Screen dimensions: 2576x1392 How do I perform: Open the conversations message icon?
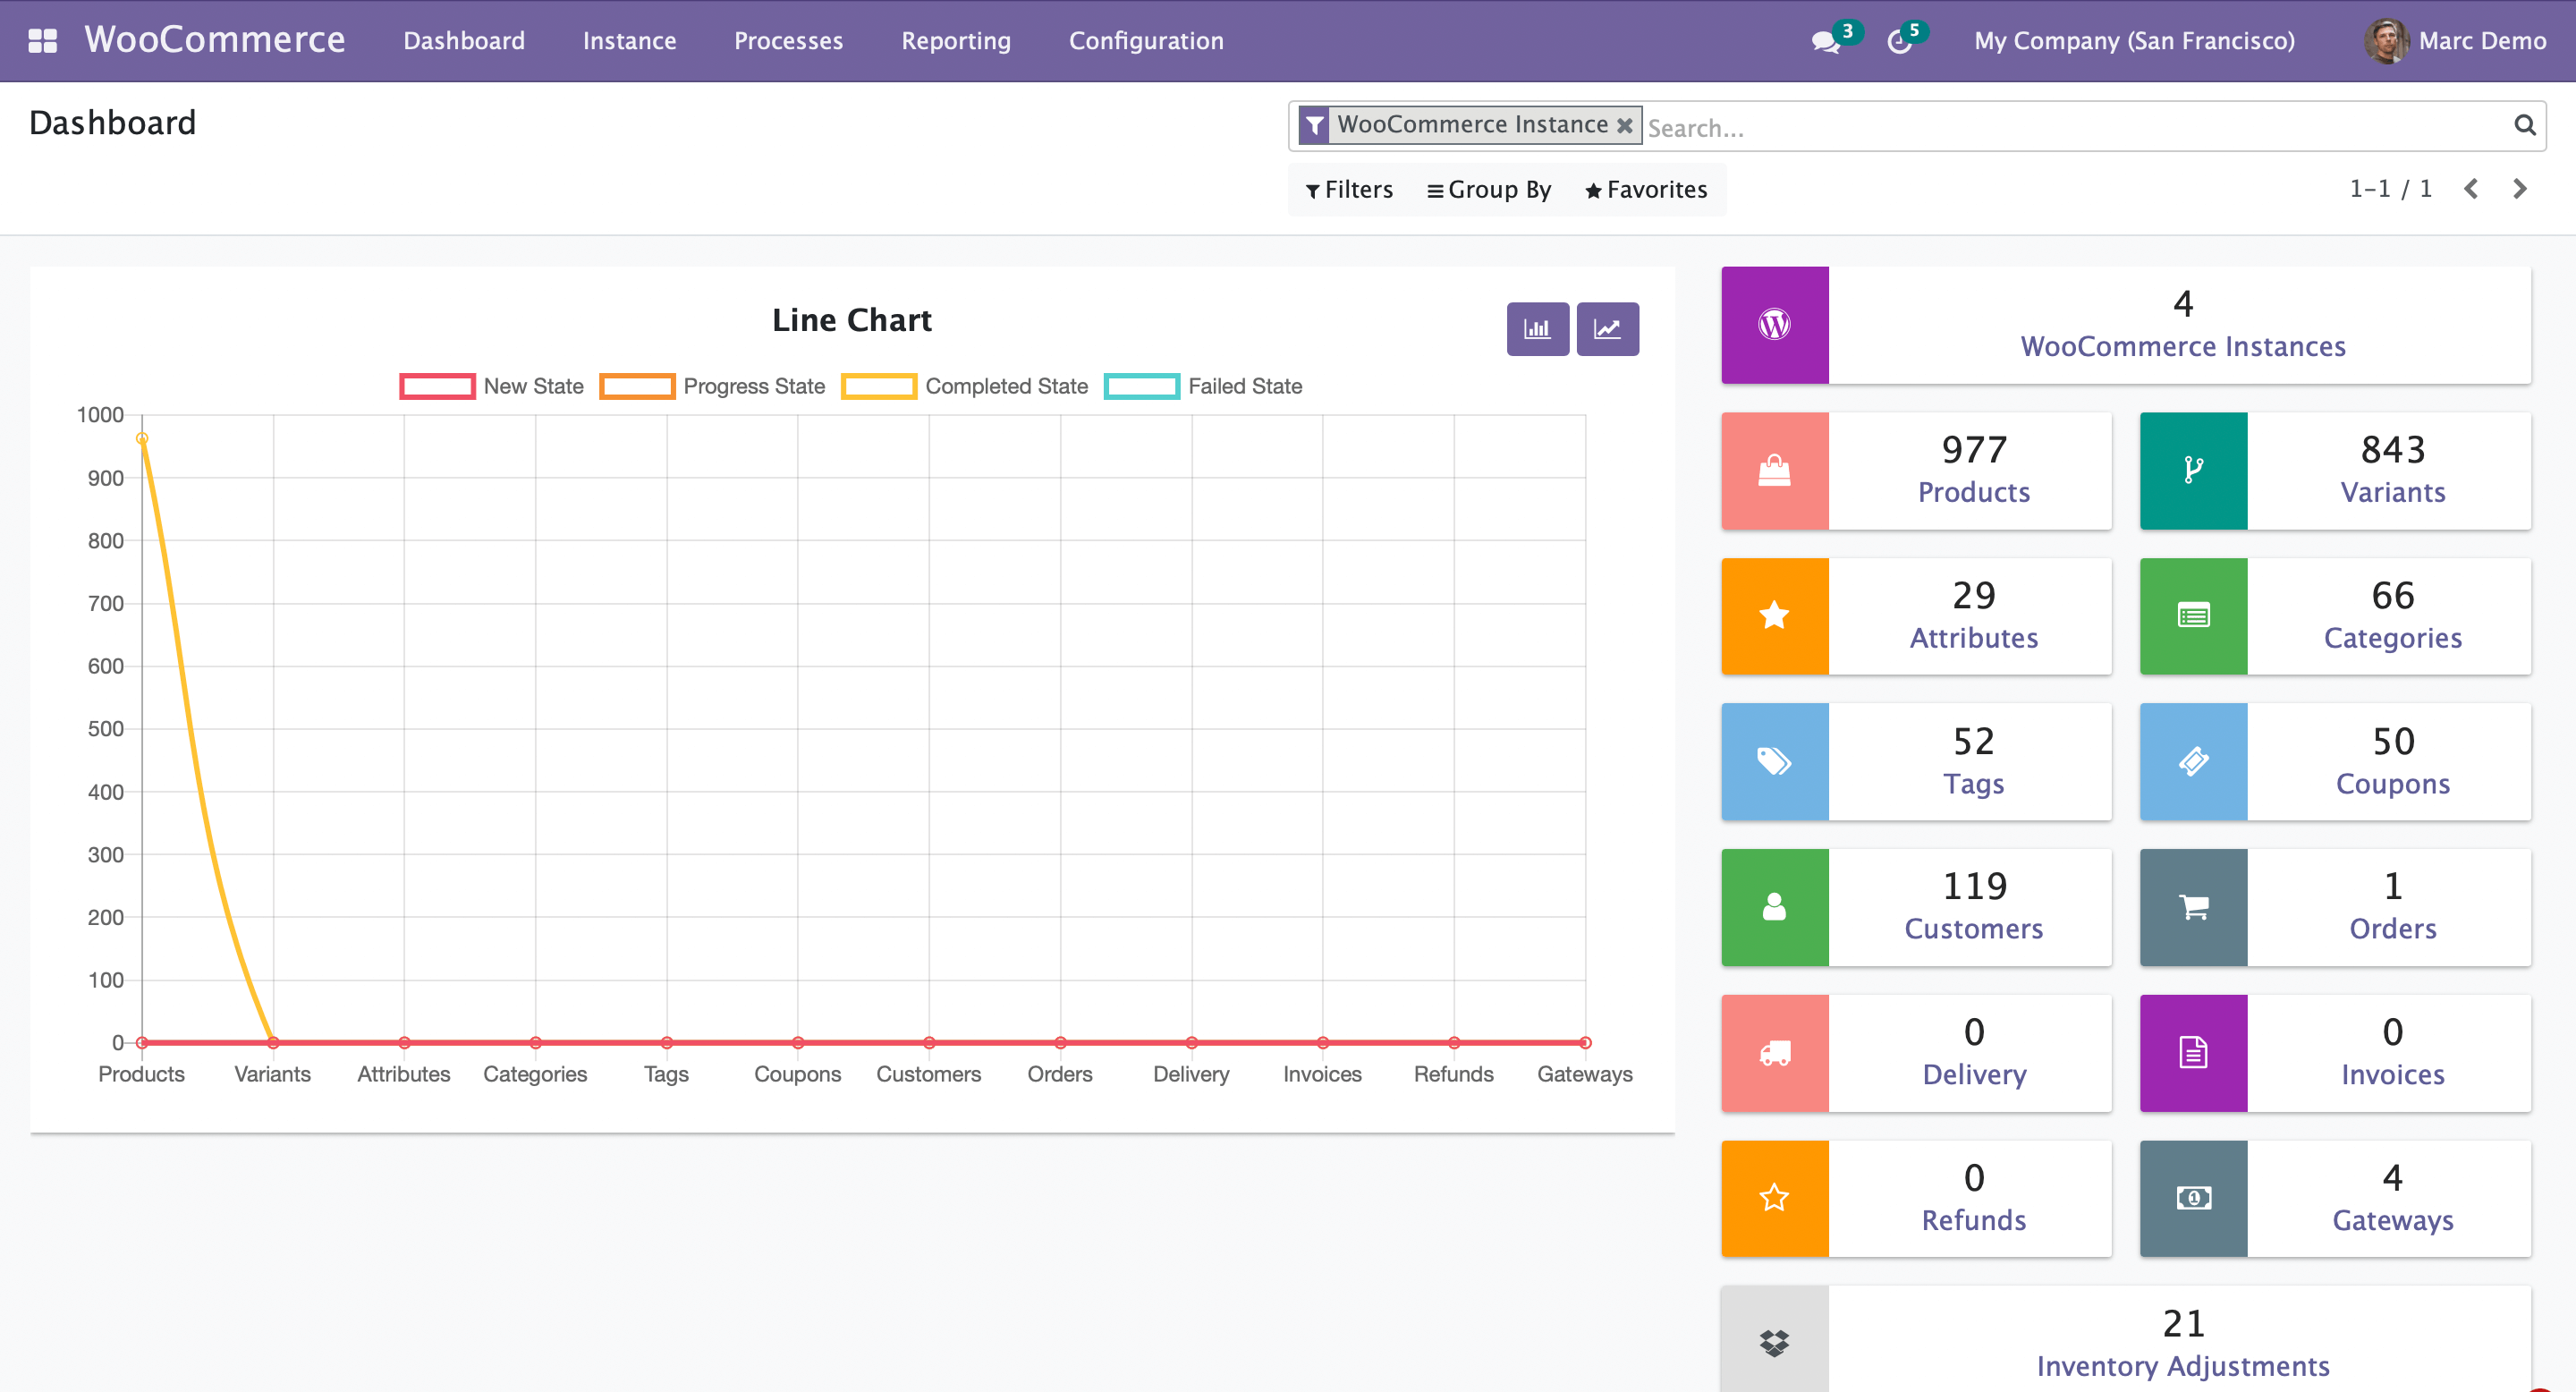tap(1825, 41)
